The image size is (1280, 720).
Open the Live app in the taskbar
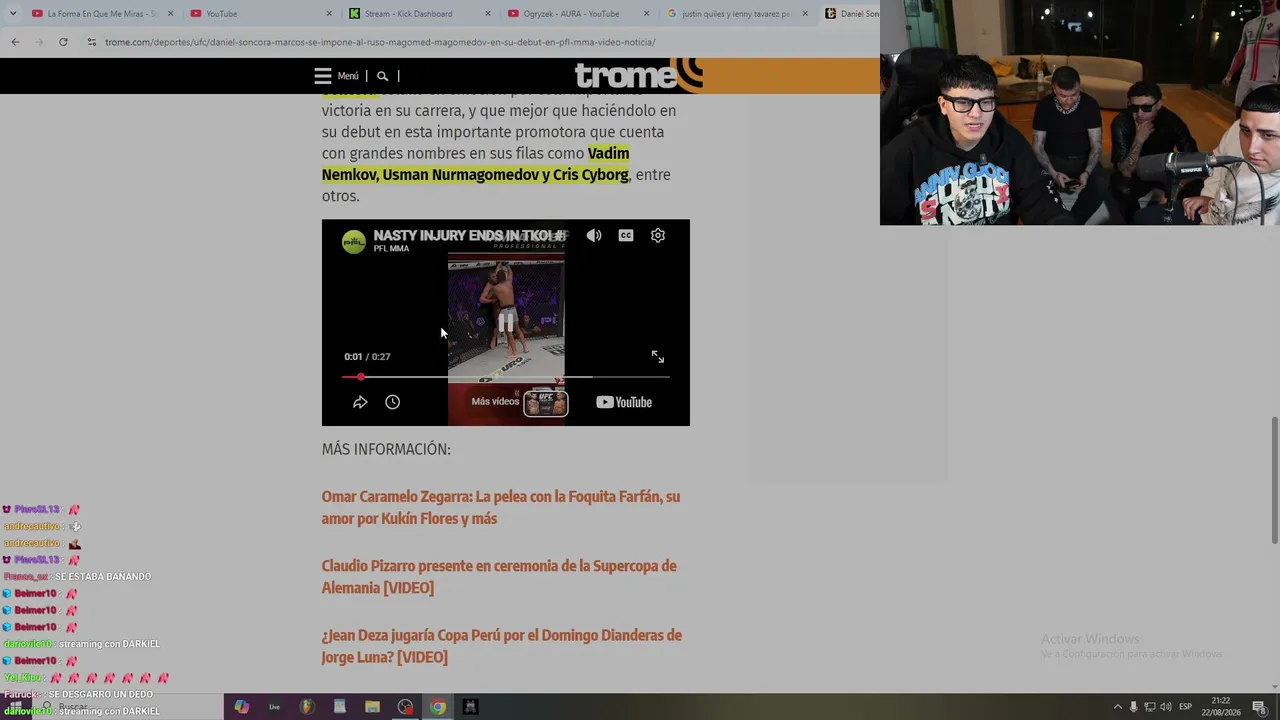[274, 707]
